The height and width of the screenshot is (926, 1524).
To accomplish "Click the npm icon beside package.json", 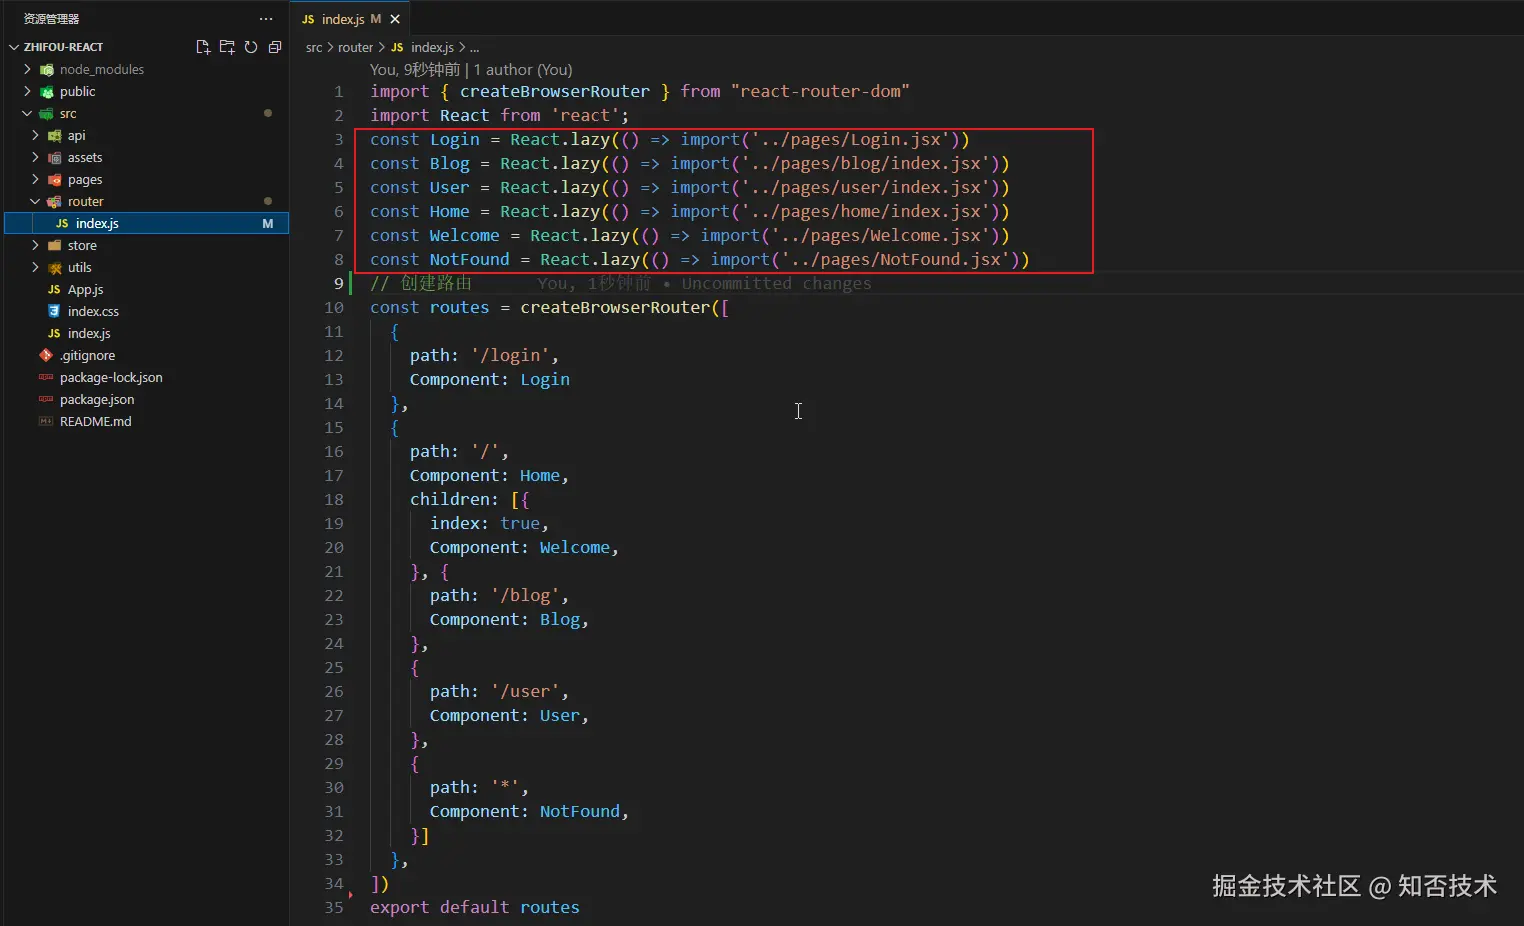I will point(46,399).
